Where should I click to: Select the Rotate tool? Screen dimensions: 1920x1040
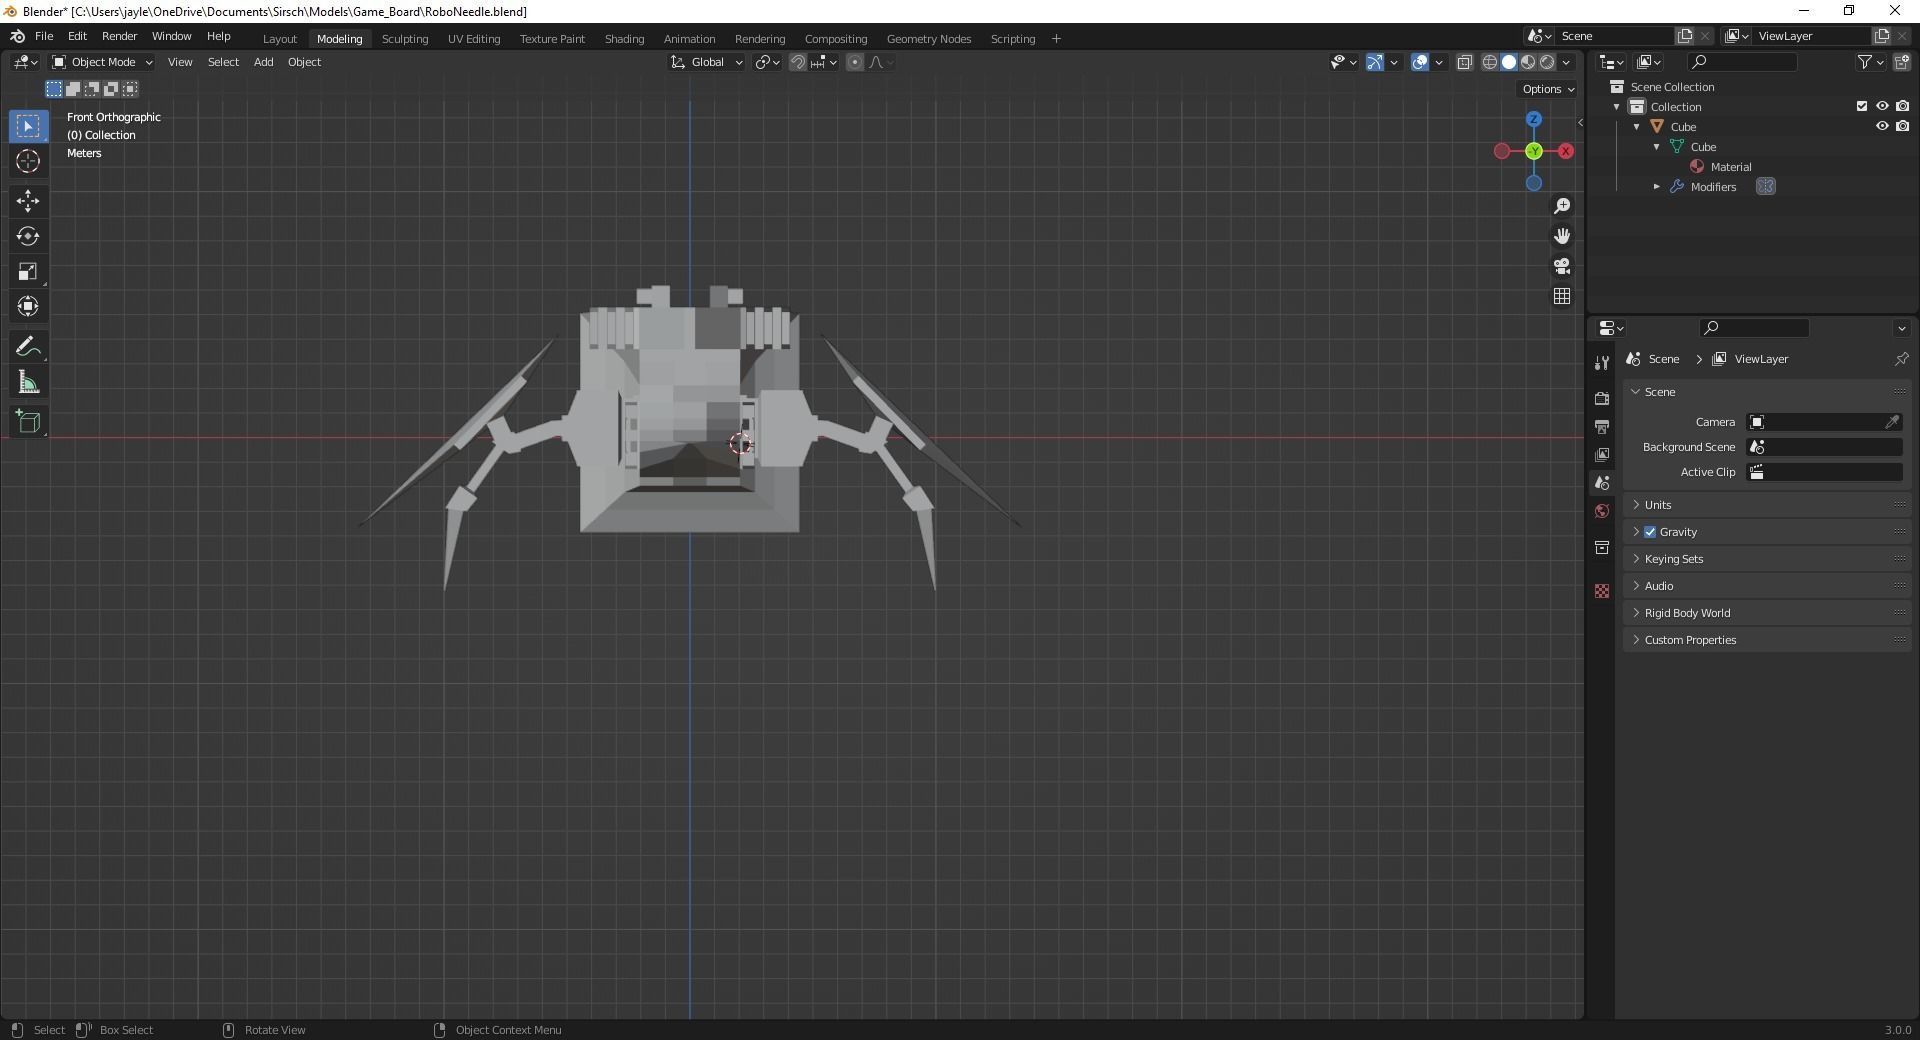tap(28, 236)
